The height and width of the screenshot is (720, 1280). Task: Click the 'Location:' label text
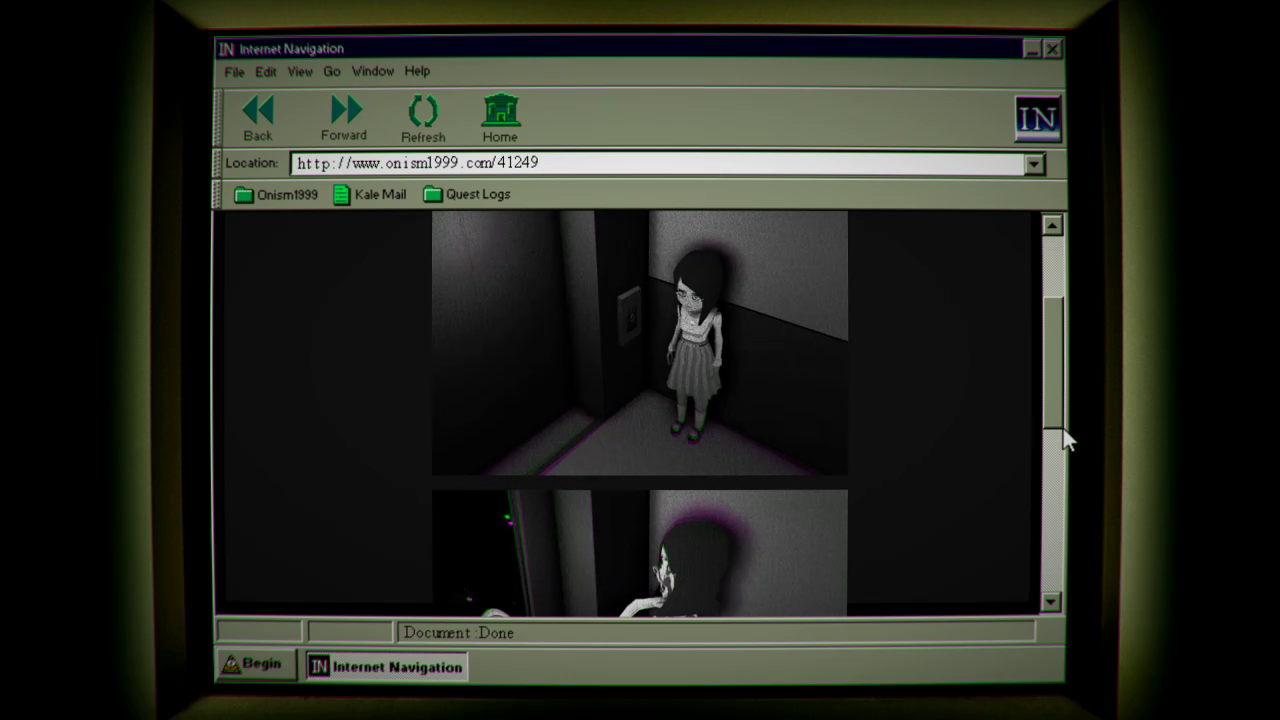point(251,163)
